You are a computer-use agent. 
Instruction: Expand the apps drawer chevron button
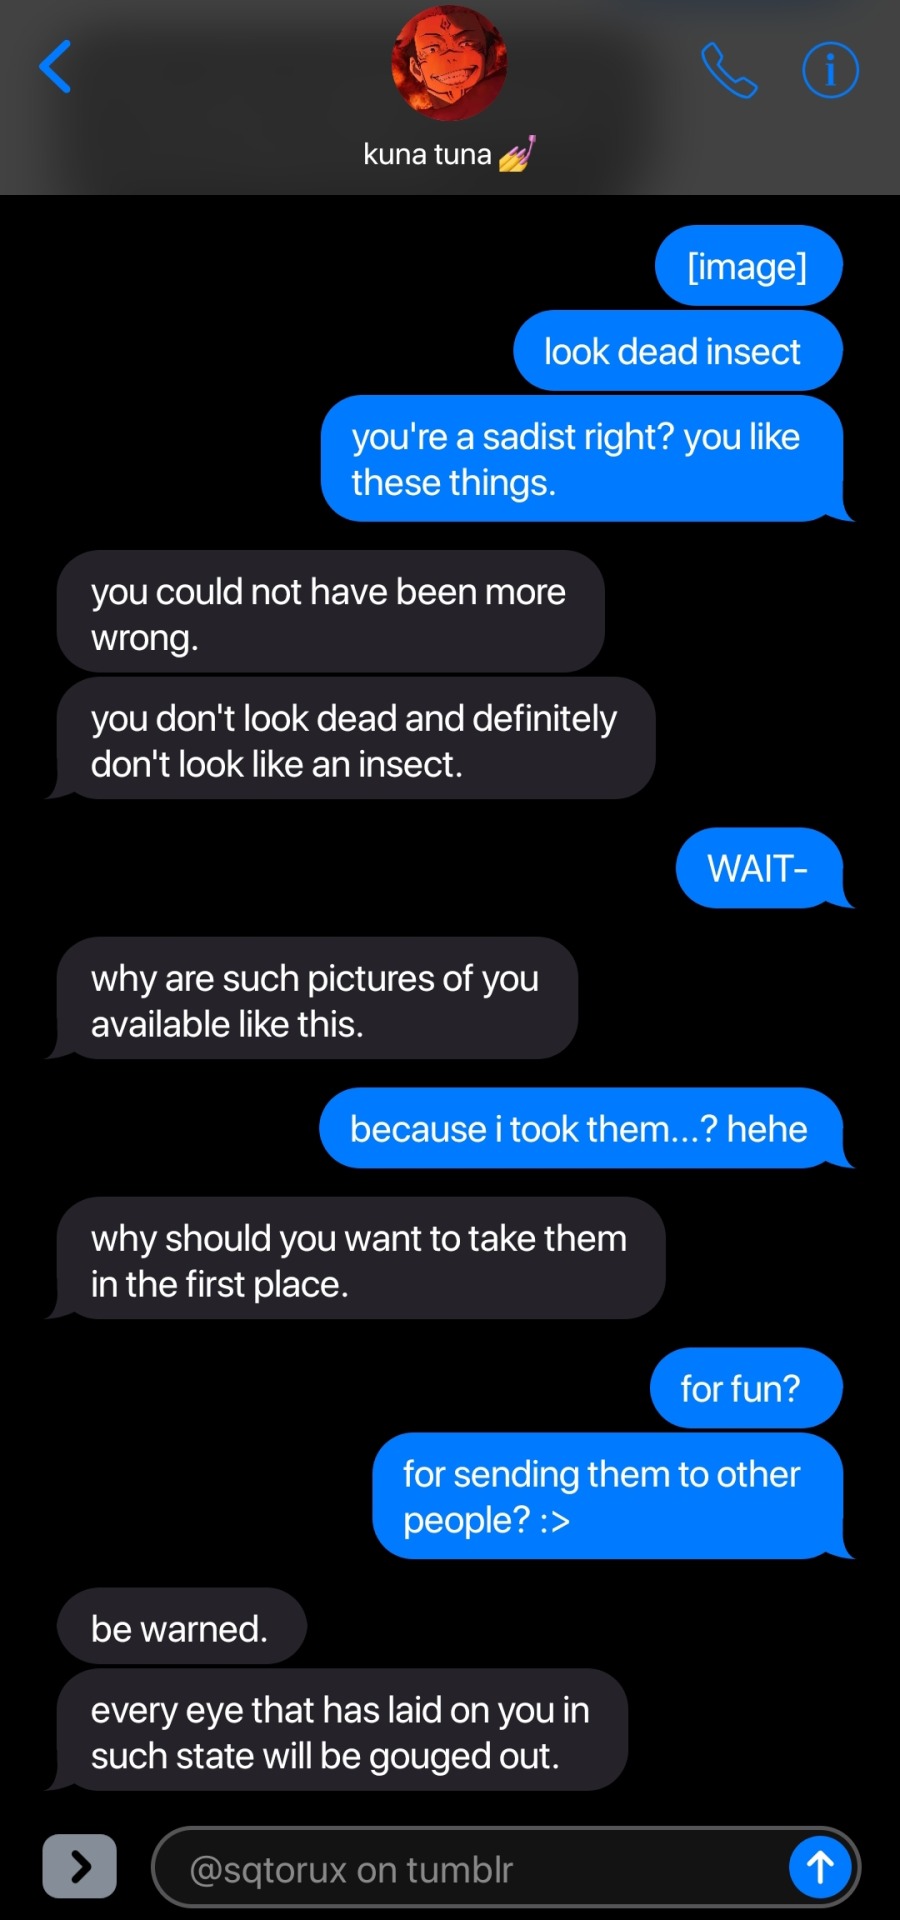[x=80, y=1866]
